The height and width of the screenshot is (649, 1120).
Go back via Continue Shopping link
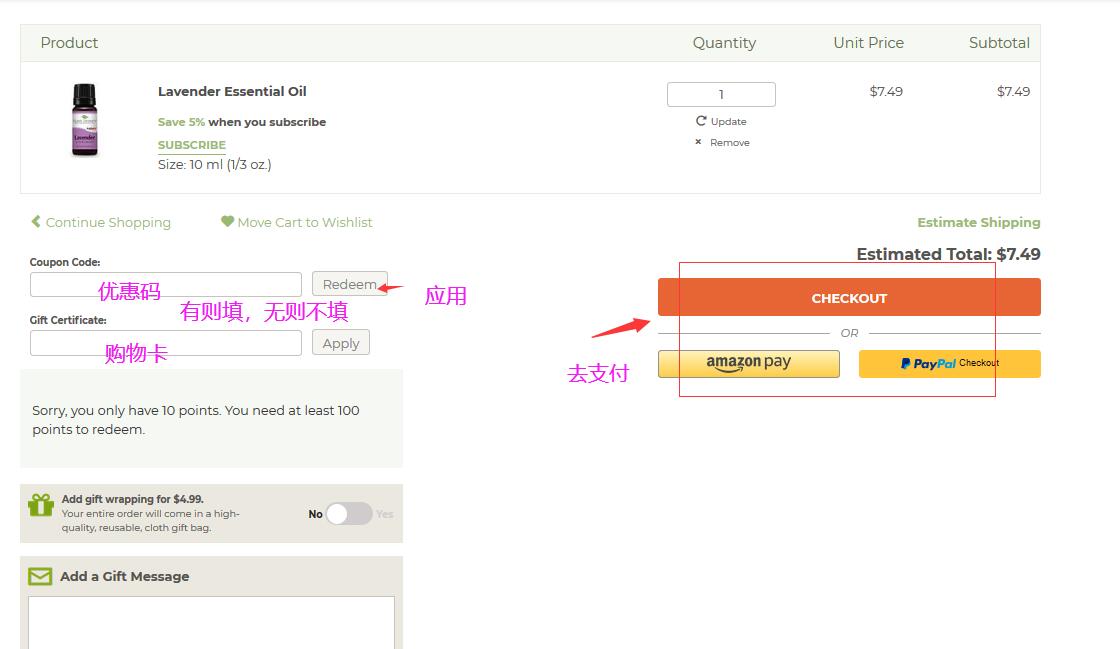pos(108,222)
